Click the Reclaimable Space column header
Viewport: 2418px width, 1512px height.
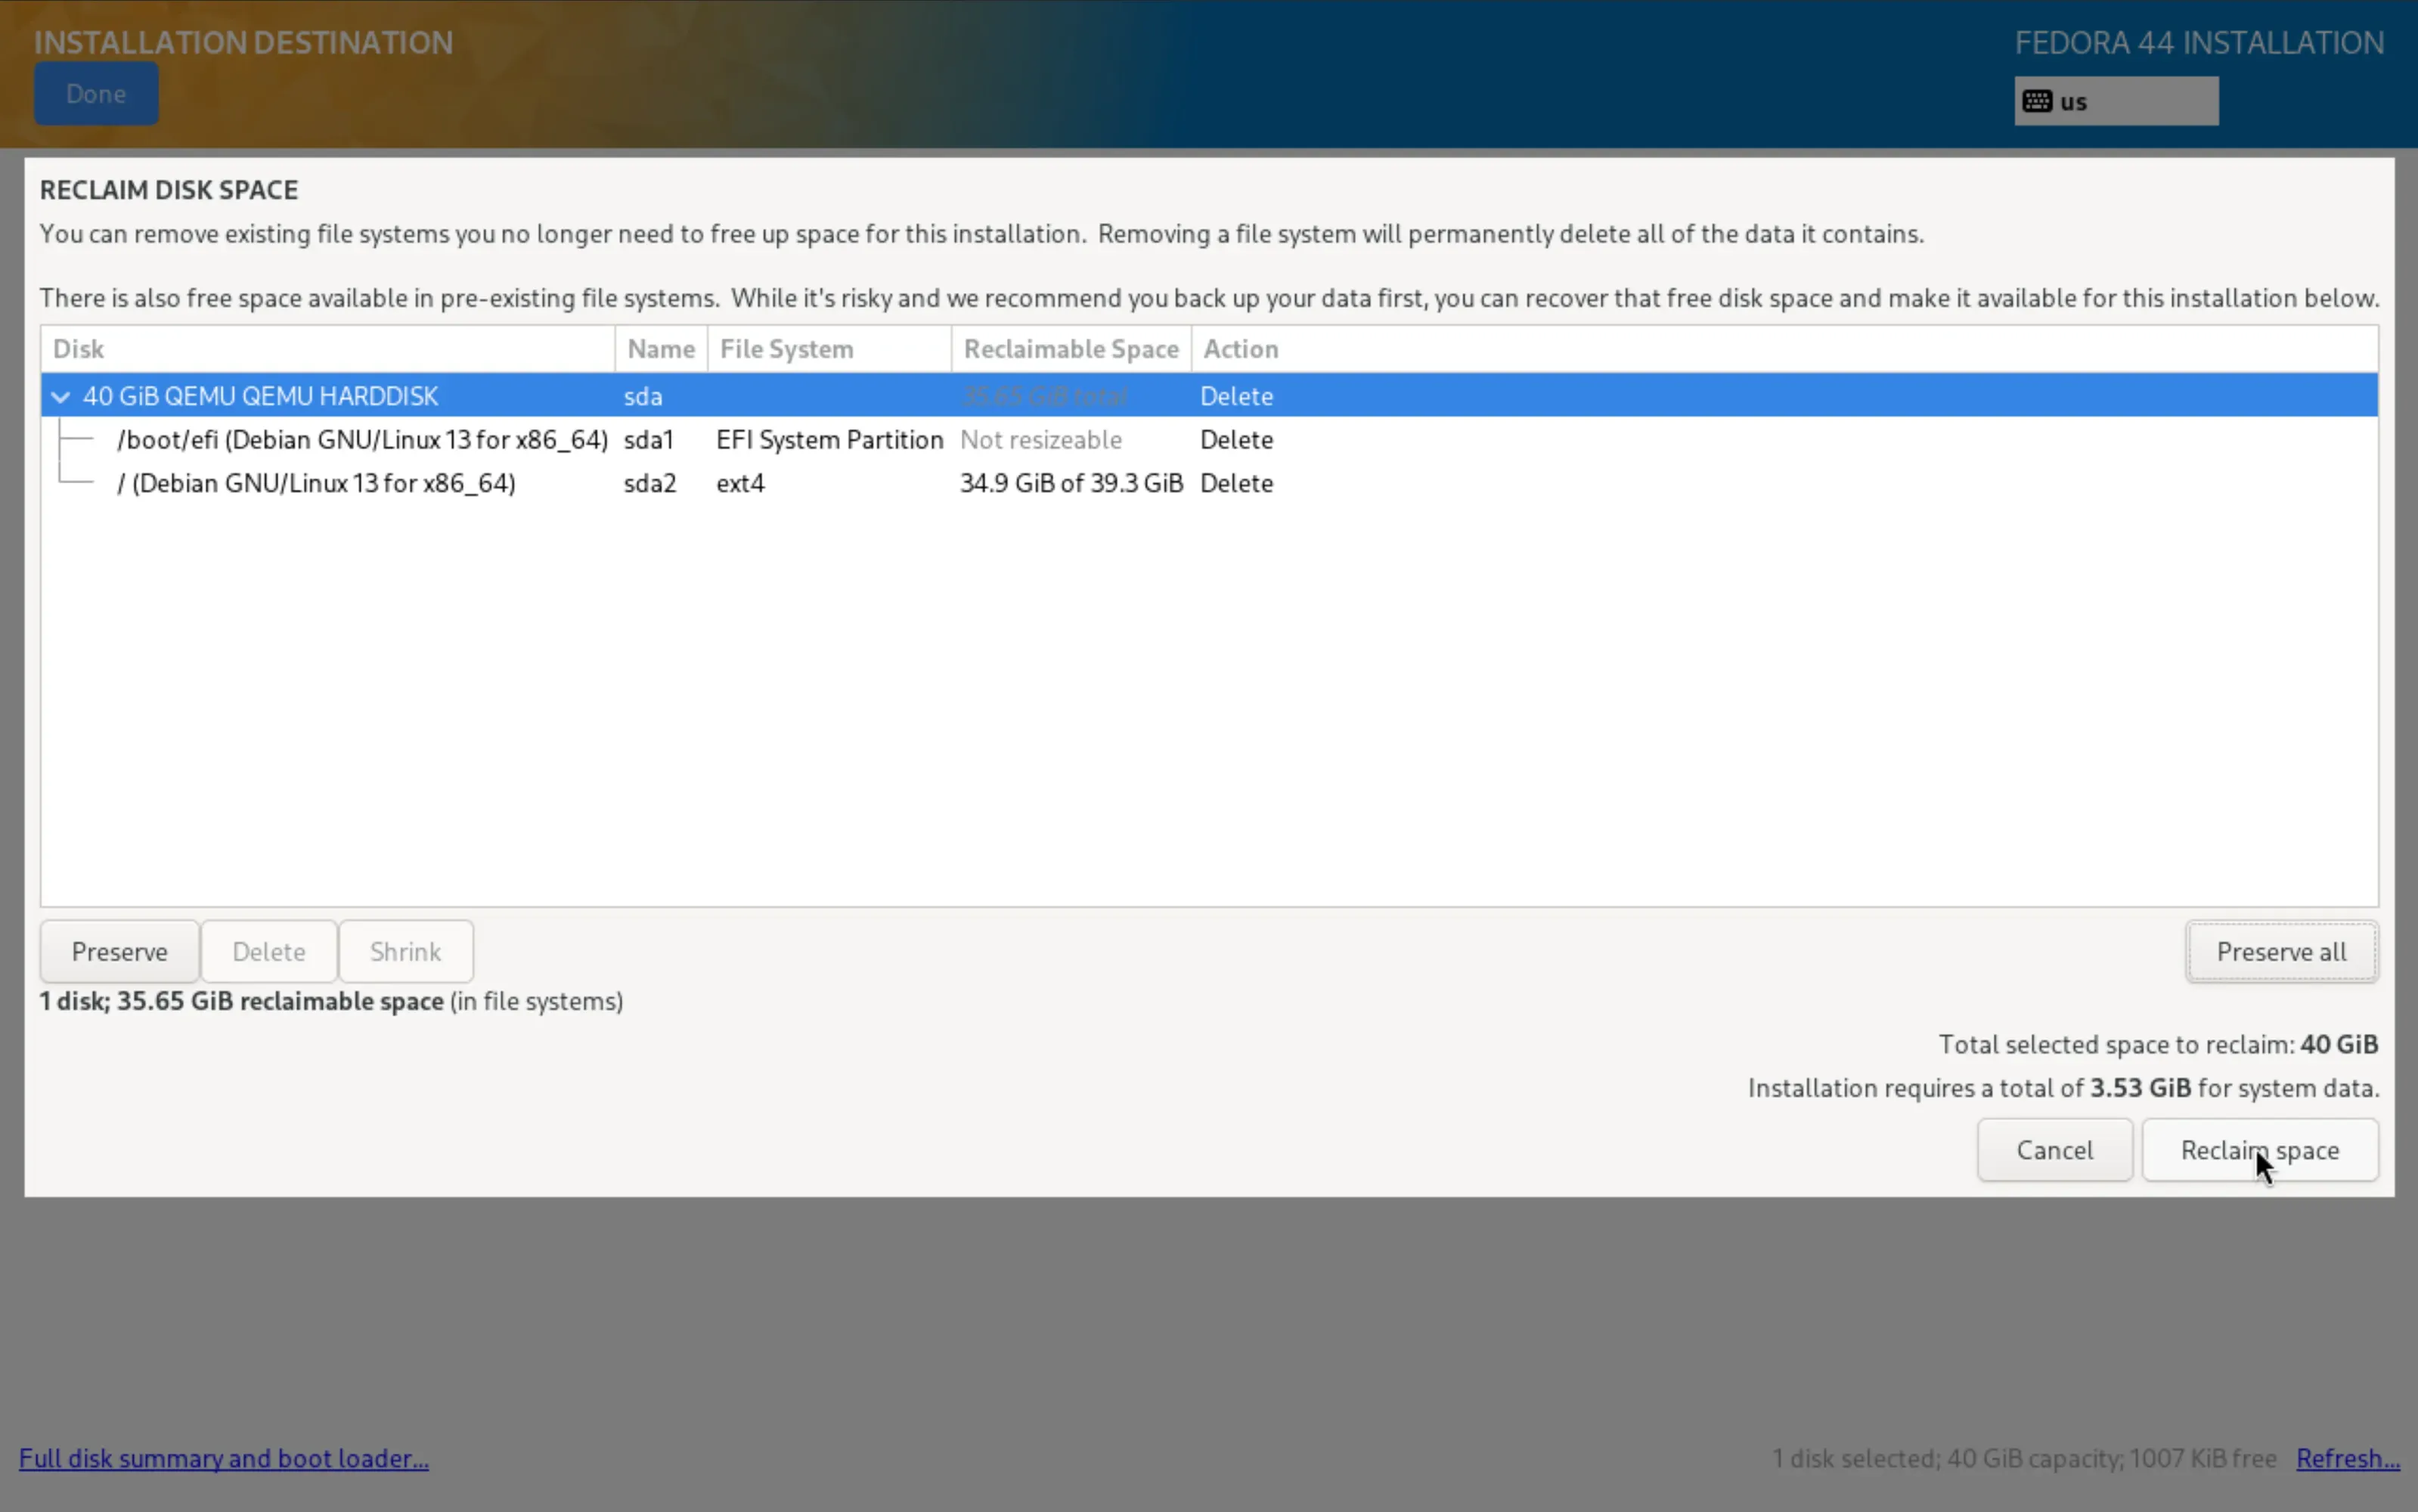click(x=1071, y=349)
